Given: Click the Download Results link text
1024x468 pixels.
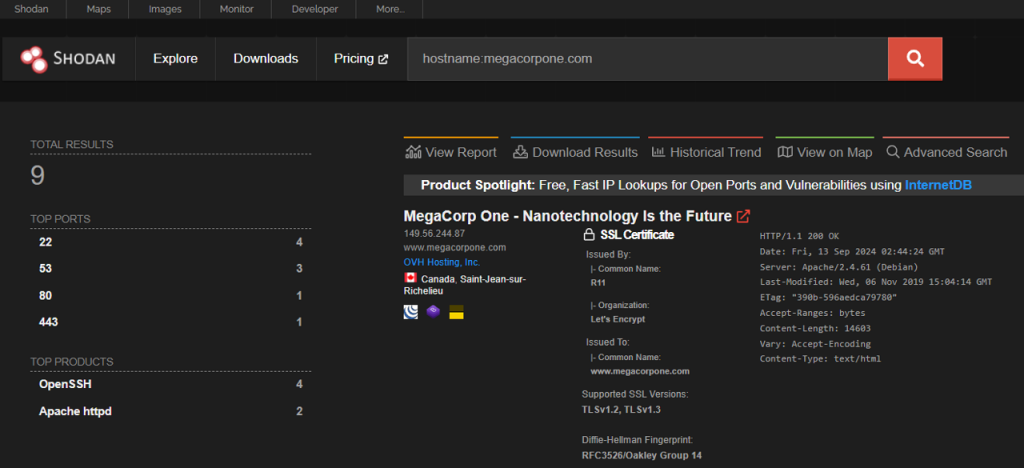Looking at the screenshot, I should pos(585,153).
